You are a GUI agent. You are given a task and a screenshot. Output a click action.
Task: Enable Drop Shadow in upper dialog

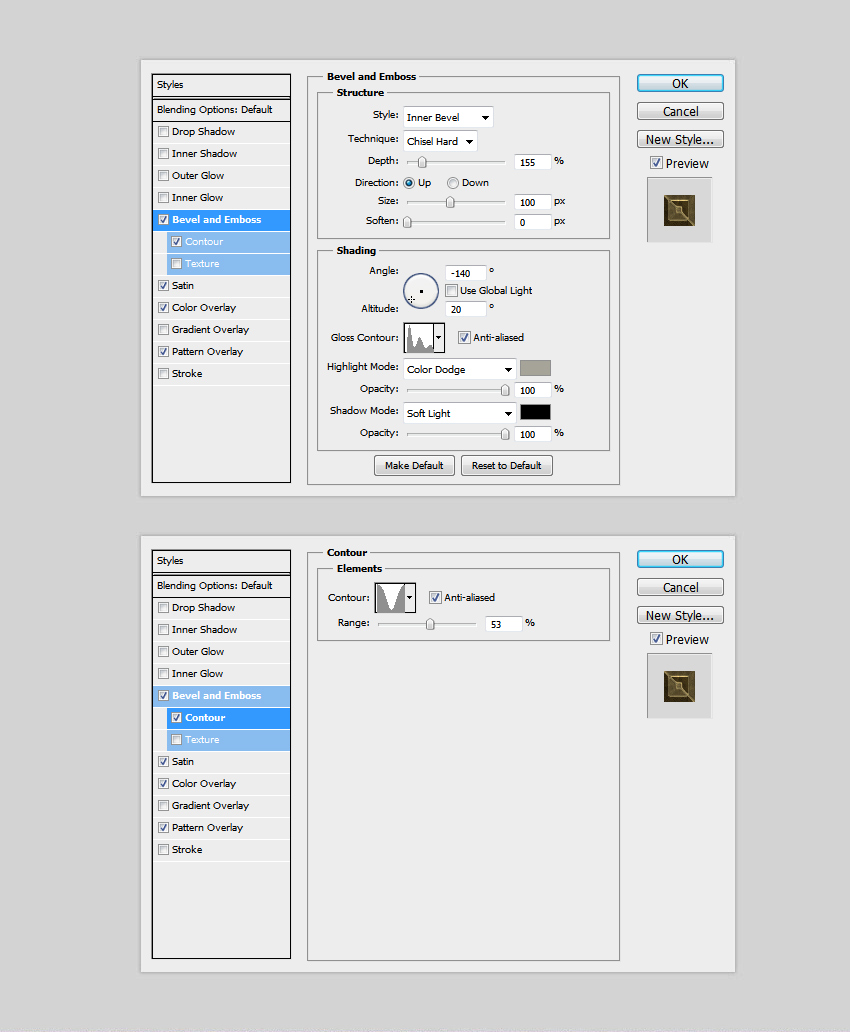click(x=163, y=132)
